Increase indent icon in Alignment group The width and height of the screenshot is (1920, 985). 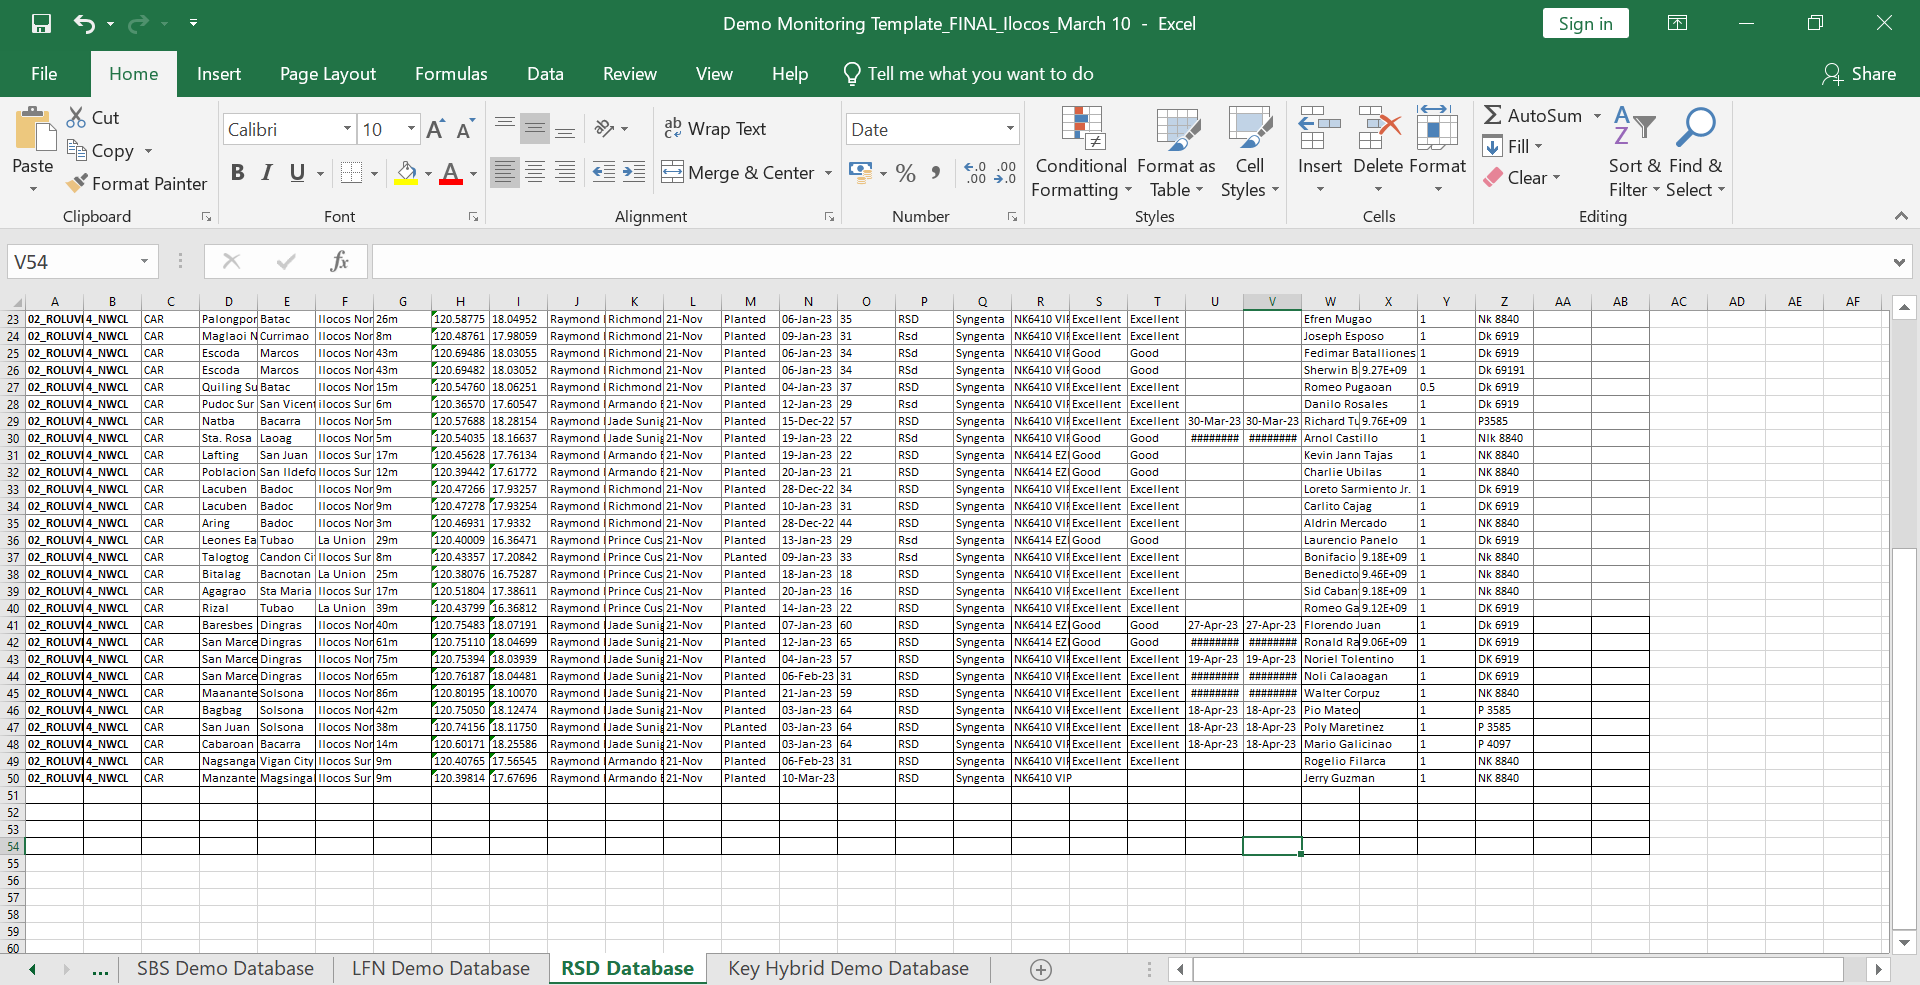634,172
